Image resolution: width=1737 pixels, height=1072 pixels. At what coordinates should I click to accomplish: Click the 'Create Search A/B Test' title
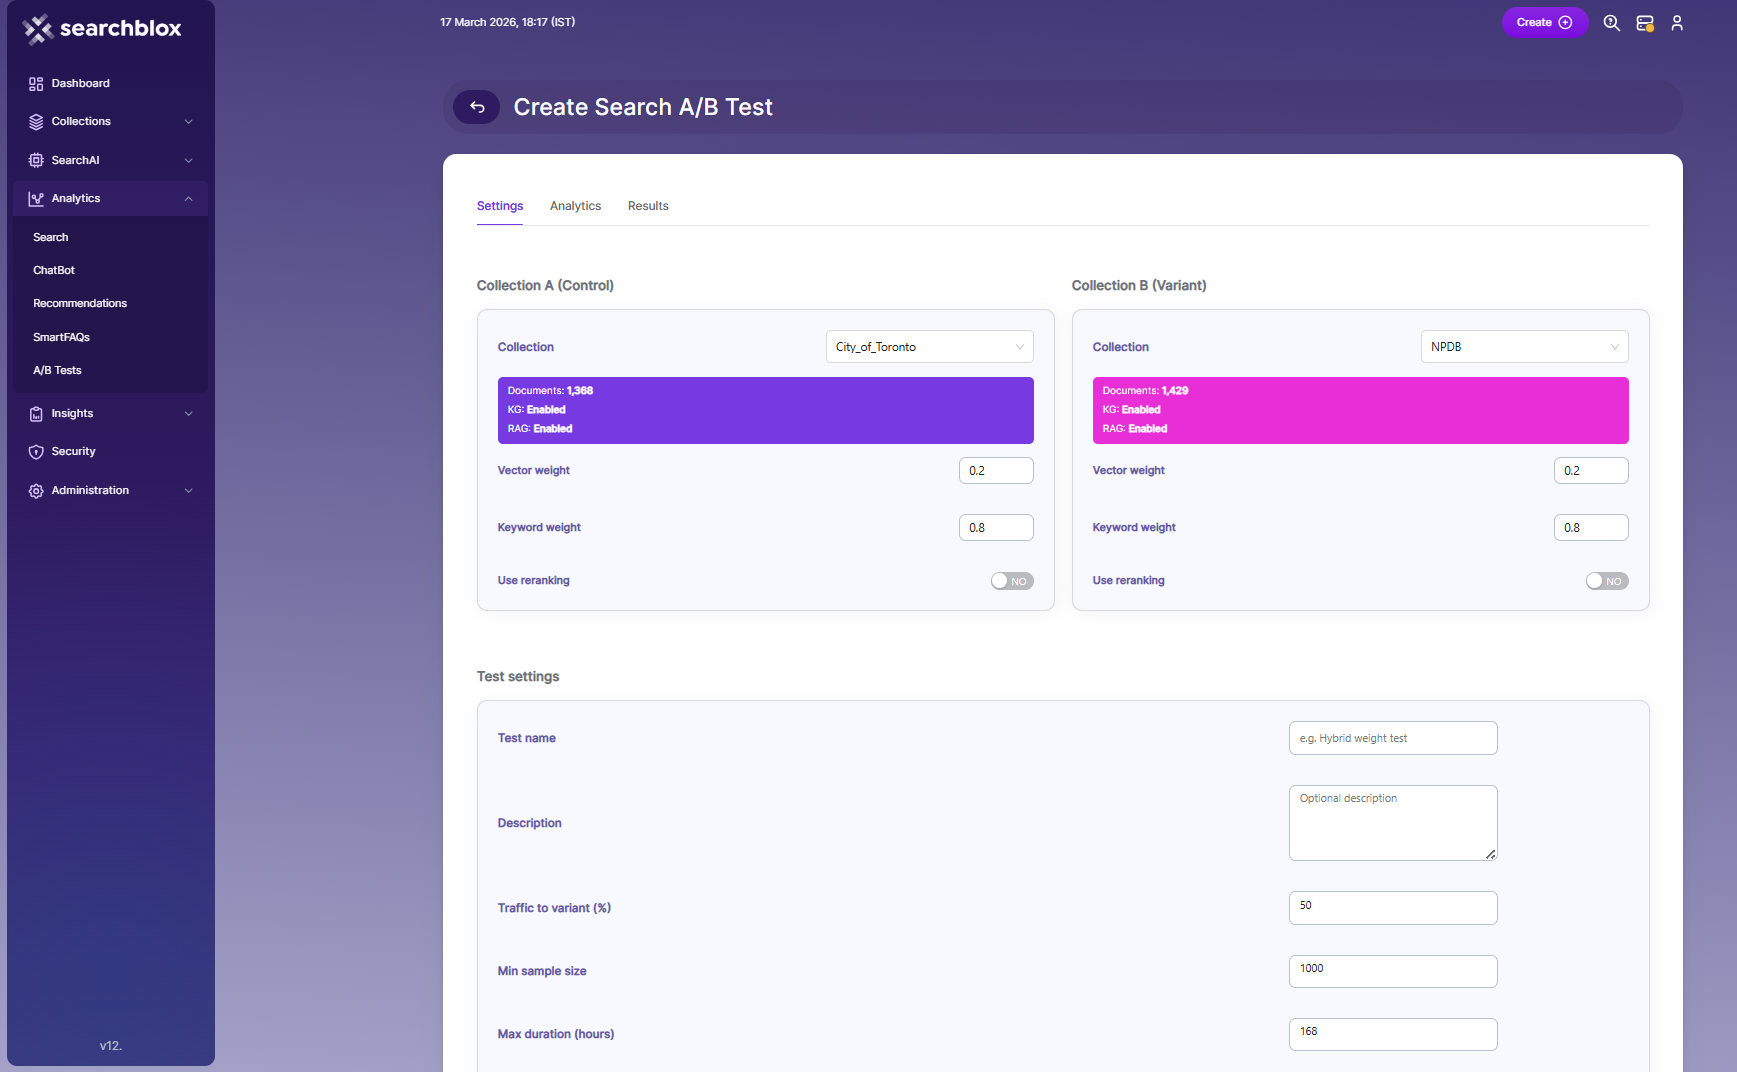click(x=643, y=107)
